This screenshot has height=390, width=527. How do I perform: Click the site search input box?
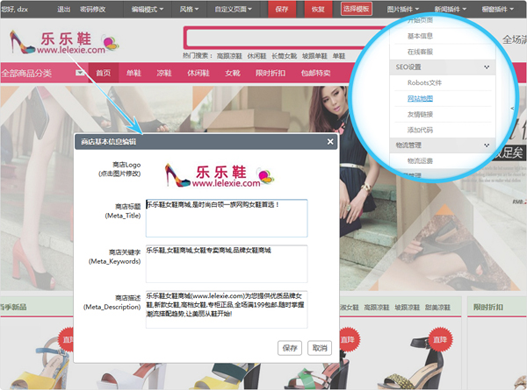coord(286,38)
